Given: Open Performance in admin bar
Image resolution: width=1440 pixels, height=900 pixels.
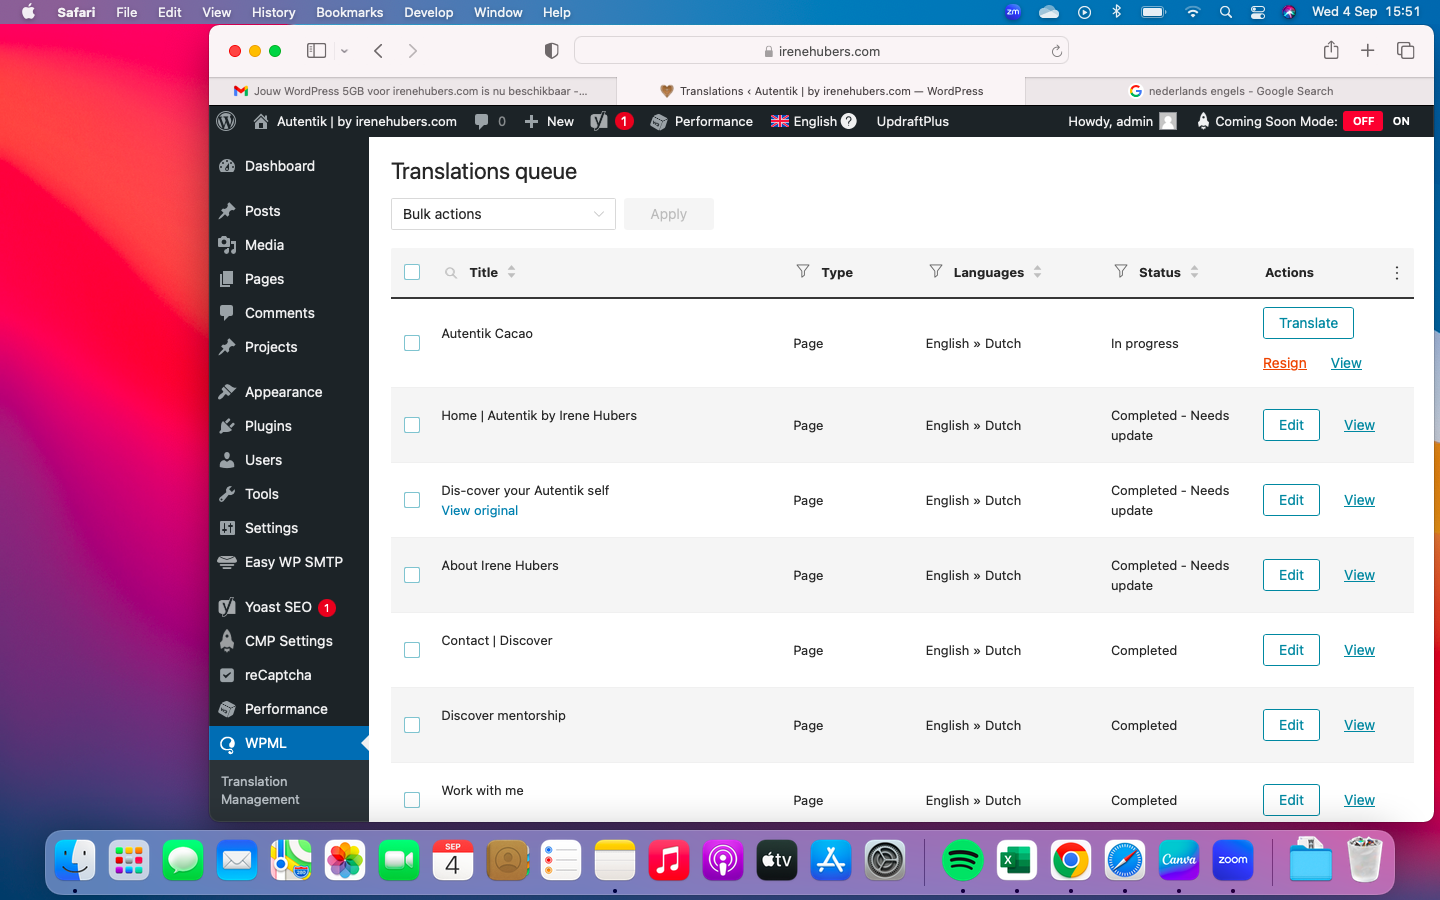Looking at the screenshot, I should click(701, 121).
